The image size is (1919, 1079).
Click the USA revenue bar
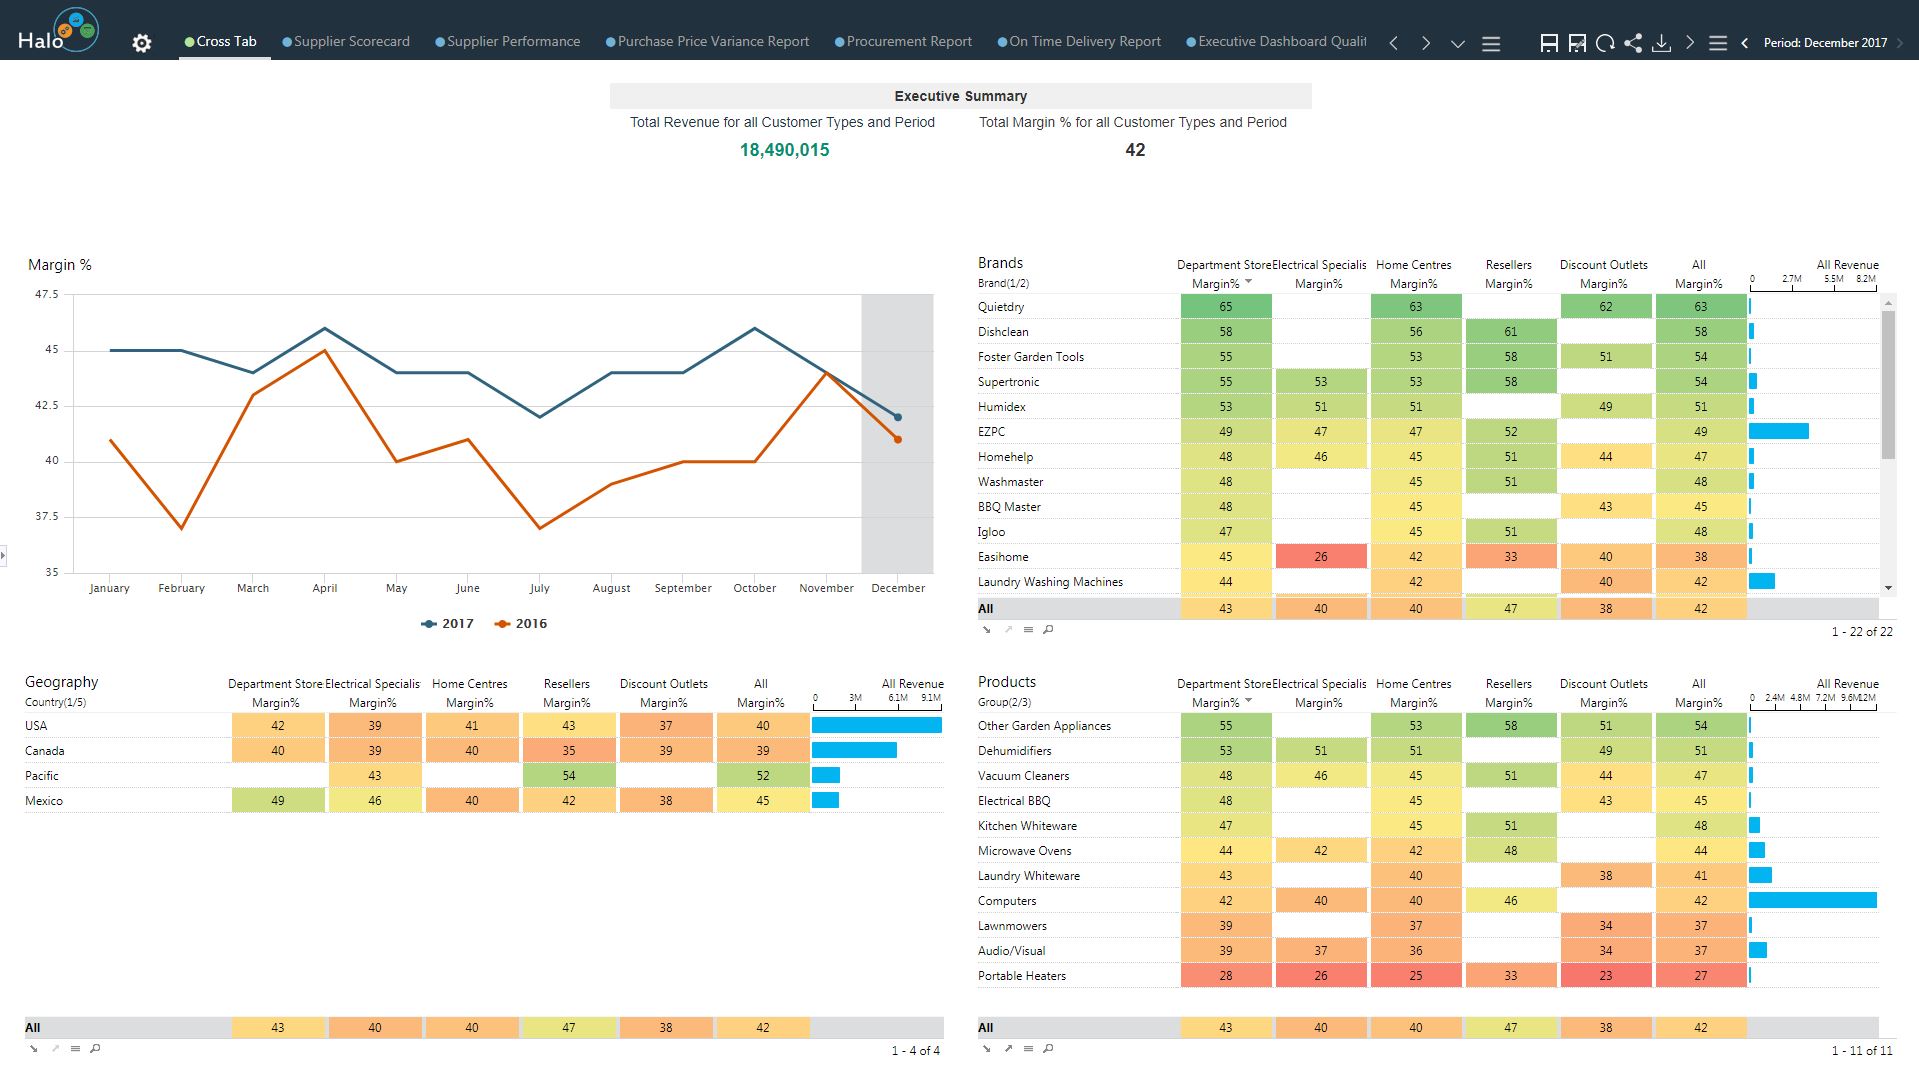877,726
